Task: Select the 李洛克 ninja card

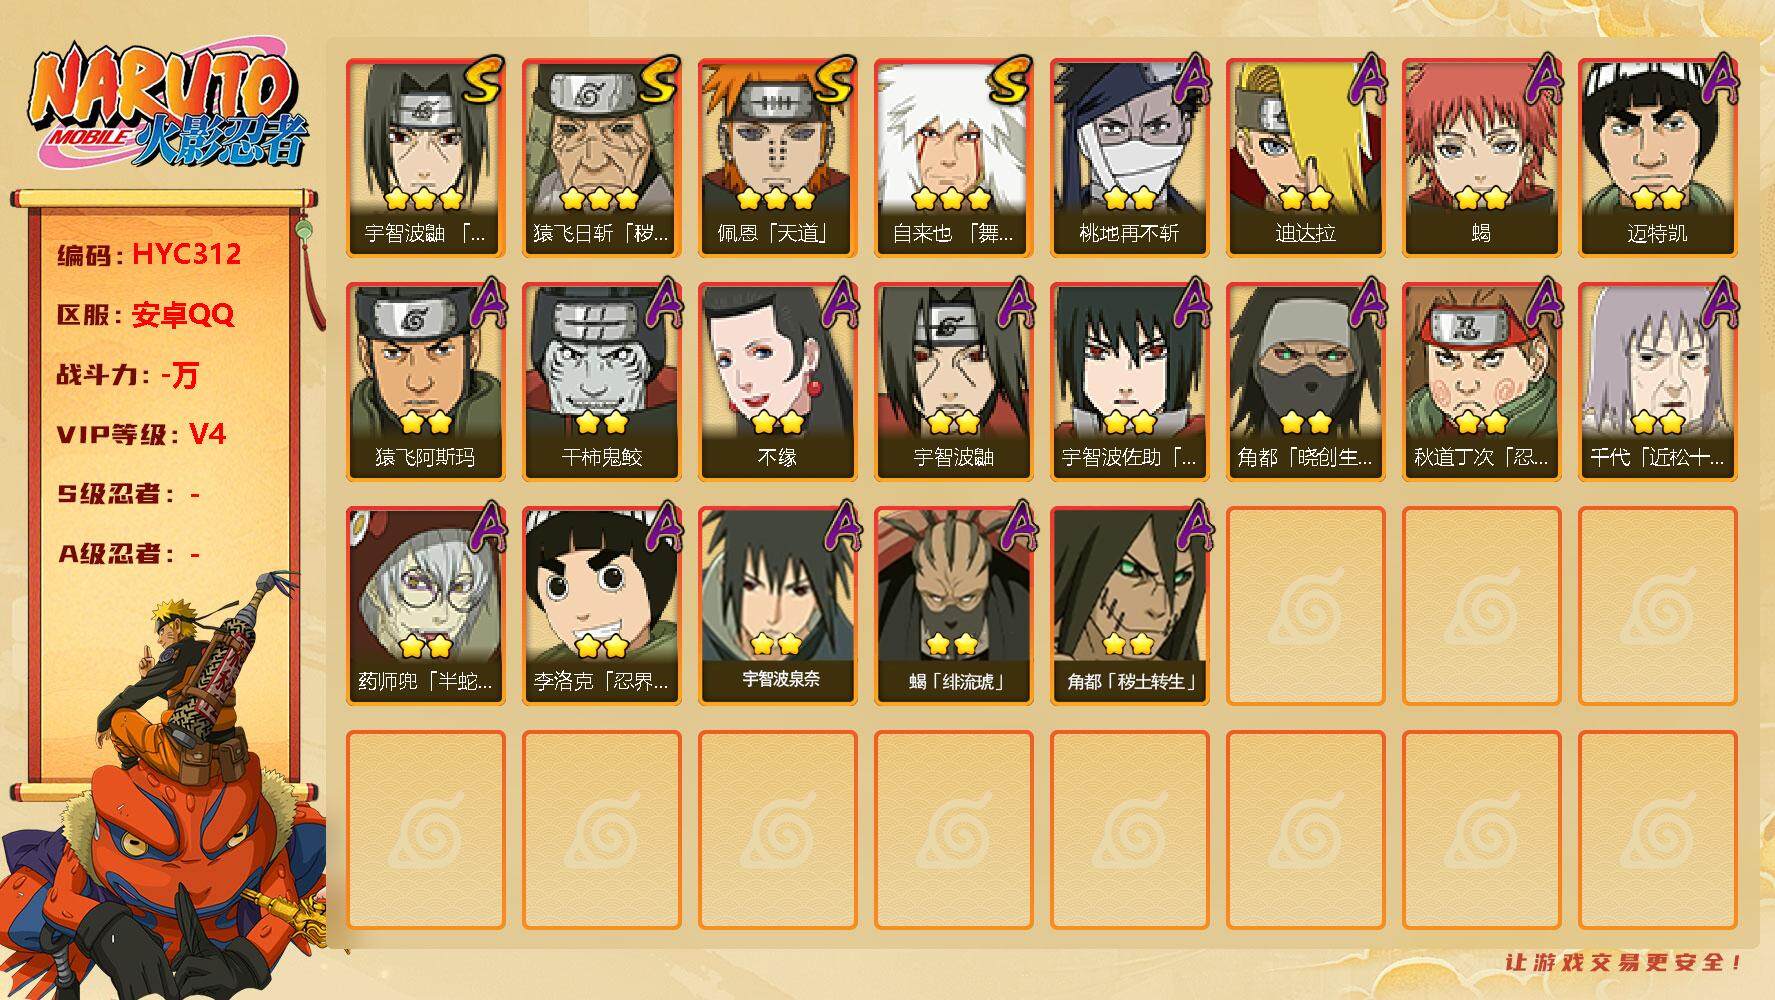Action: click(x=601, y=605)
